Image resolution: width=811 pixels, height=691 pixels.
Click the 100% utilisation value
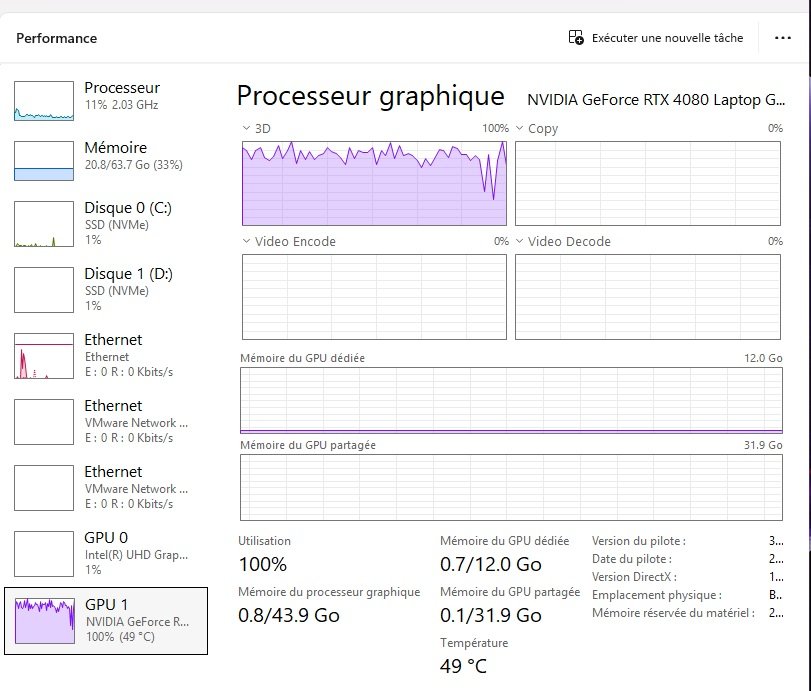[x=263, y=564]
